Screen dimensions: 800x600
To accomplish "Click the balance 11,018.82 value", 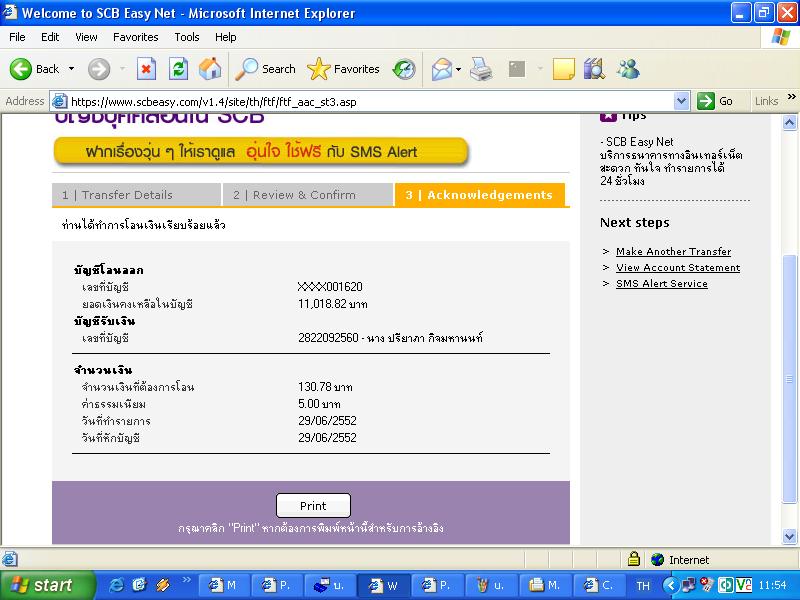I will click(322, 304).
